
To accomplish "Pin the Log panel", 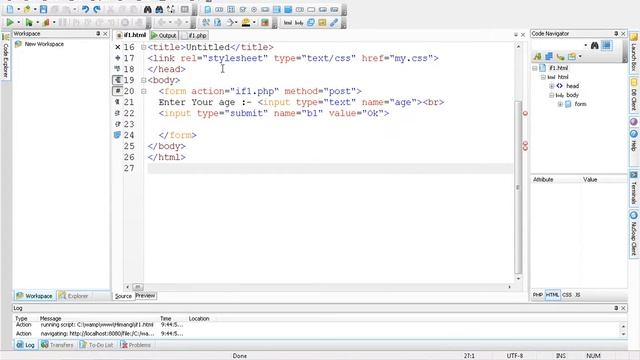I will tap(616, 308).
